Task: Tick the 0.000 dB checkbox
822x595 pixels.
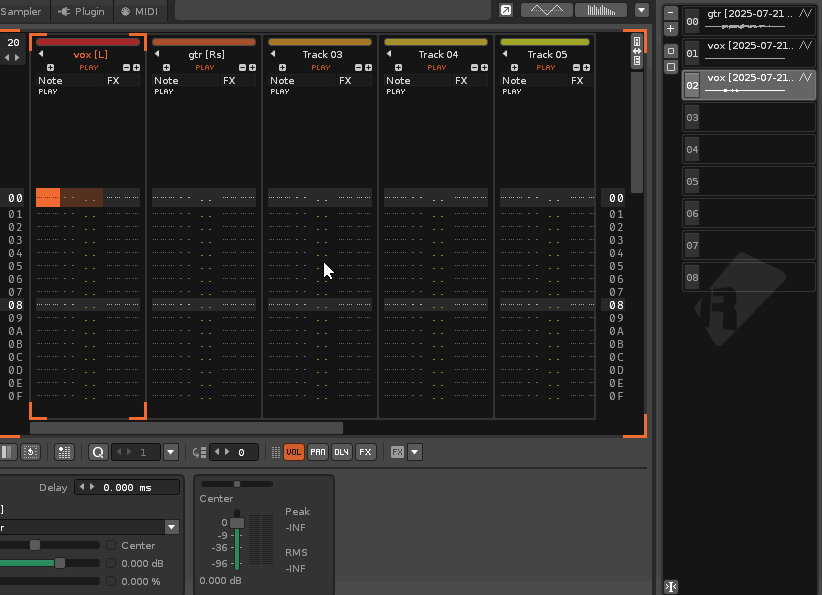Action: tap(111, 564)
